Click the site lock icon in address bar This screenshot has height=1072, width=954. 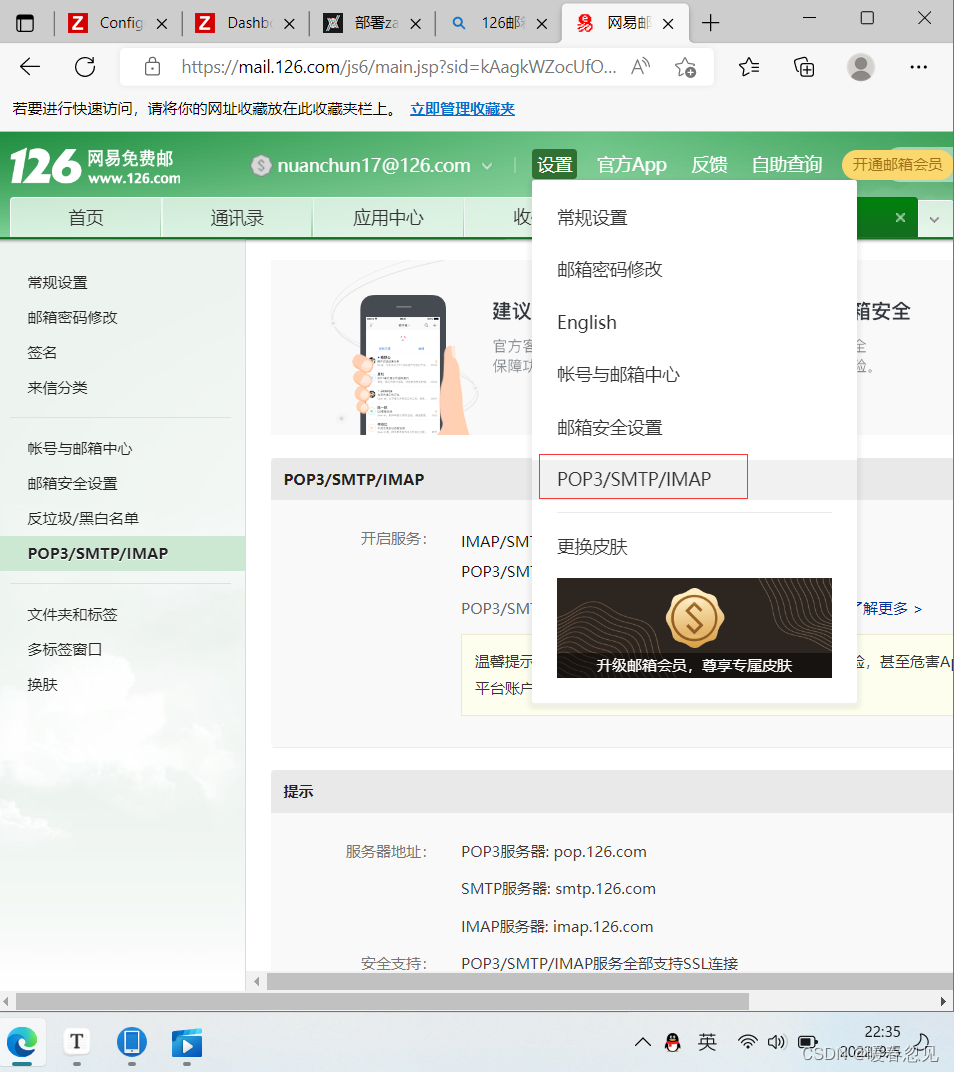[x=153, y=67]
